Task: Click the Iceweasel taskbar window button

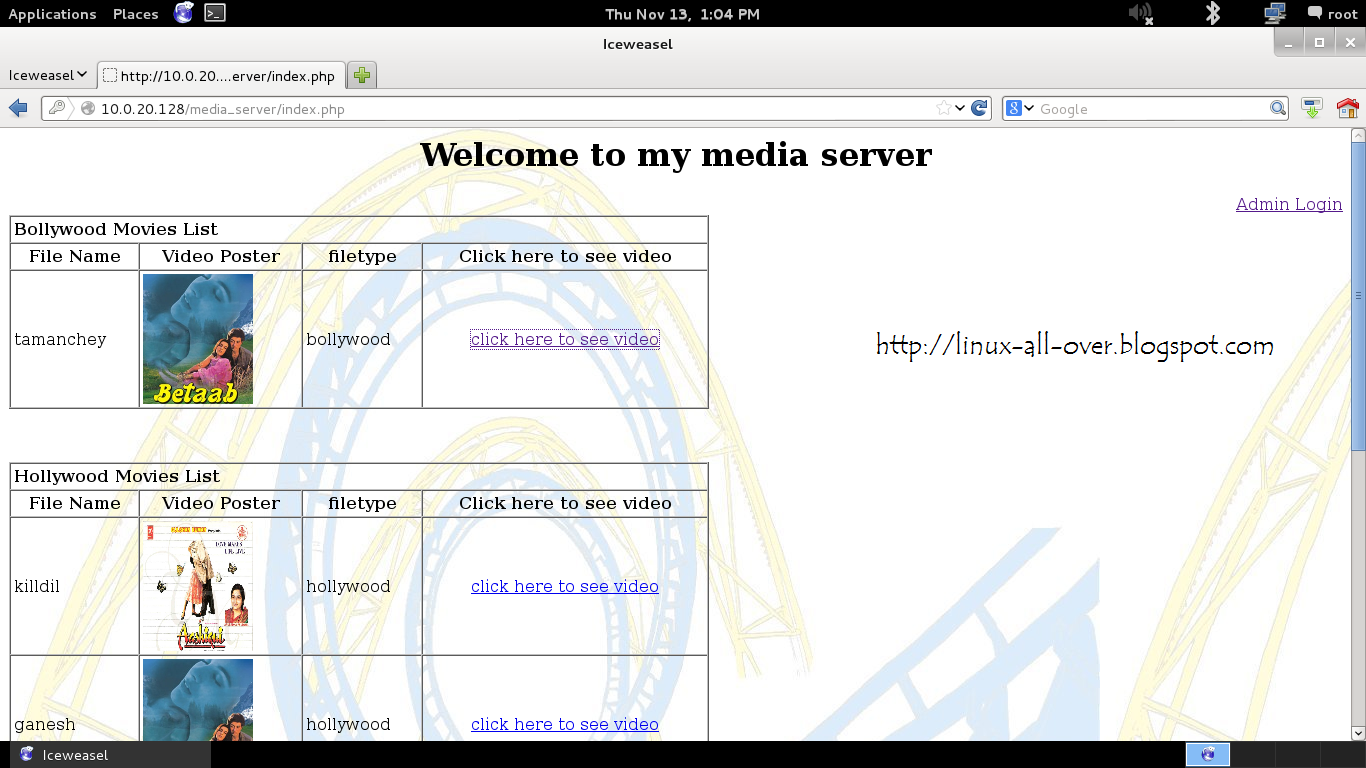Action: [x=110, y=755]
